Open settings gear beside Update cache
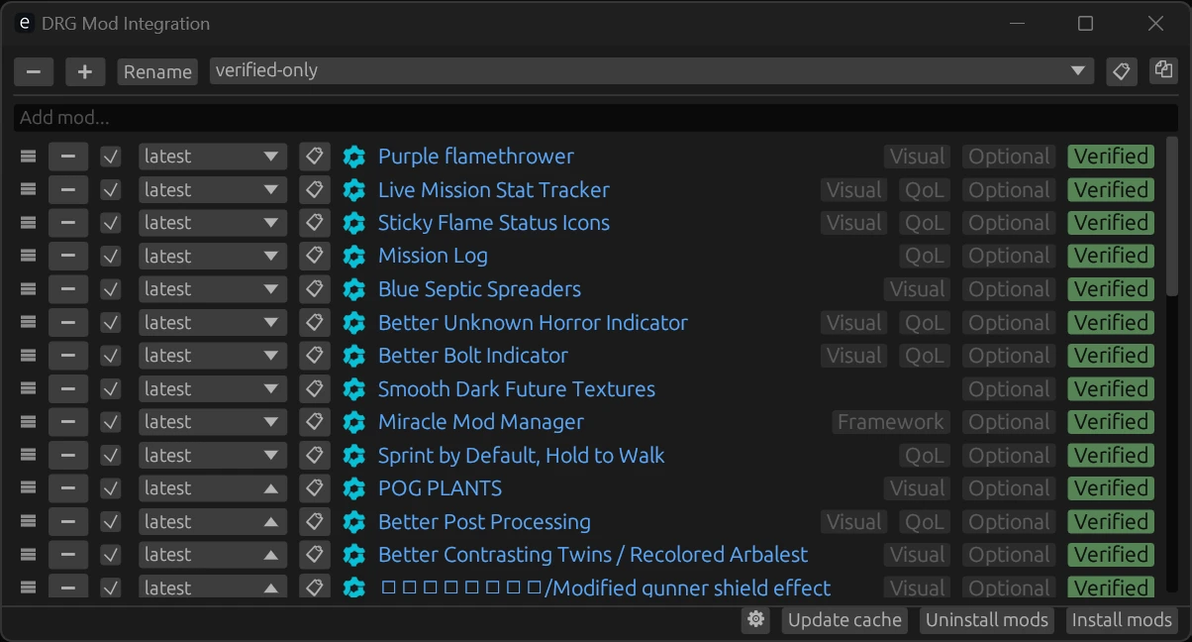Viewport: 1192px width, 642px height. click(x=756, y=620)
